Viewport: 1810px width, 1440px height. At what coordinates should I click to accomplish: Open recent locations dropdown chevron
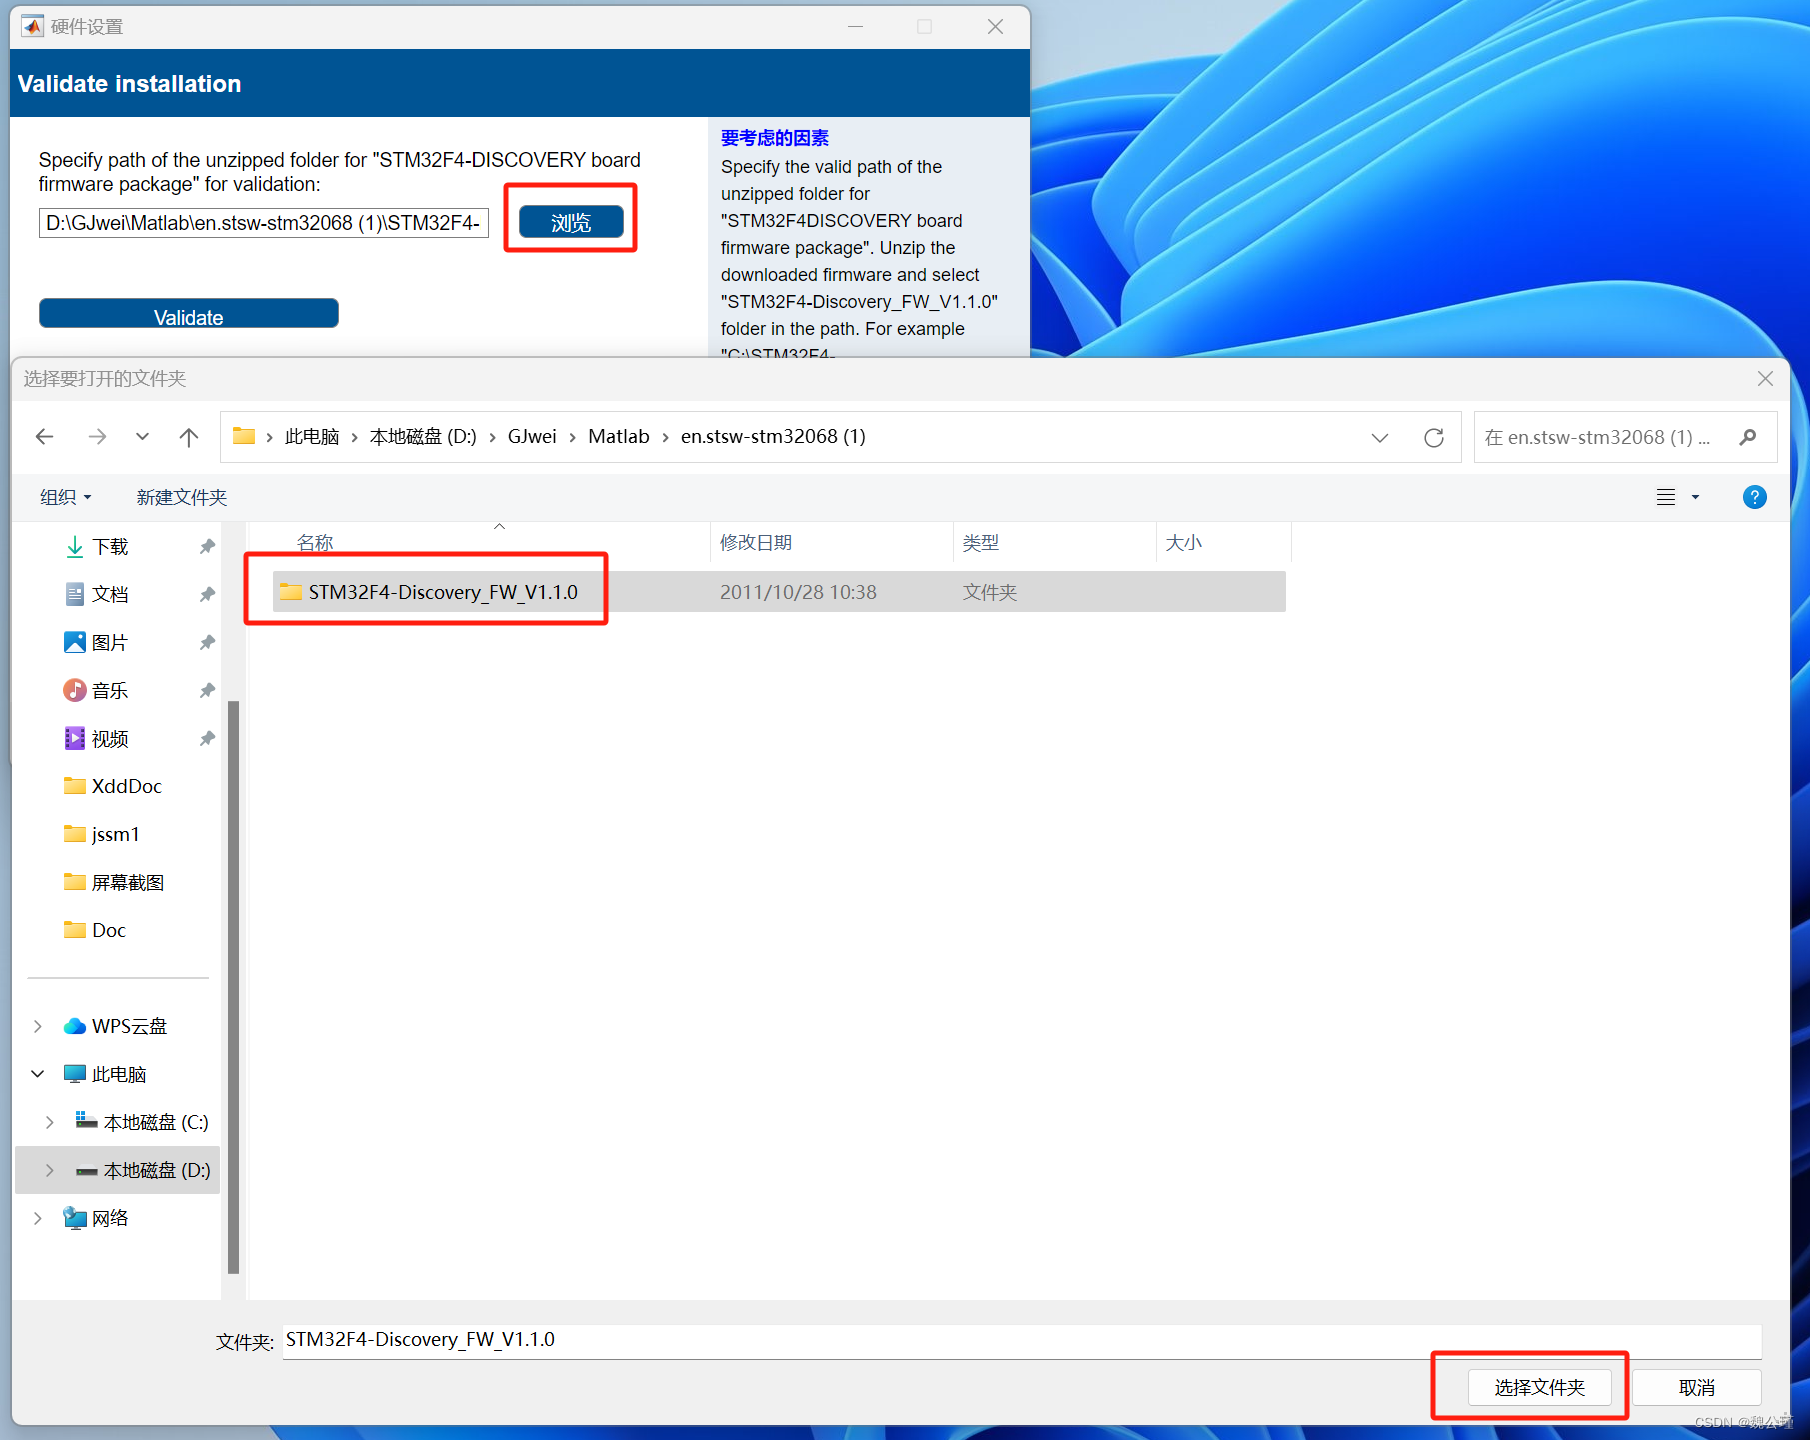click(x=142, y=436)
